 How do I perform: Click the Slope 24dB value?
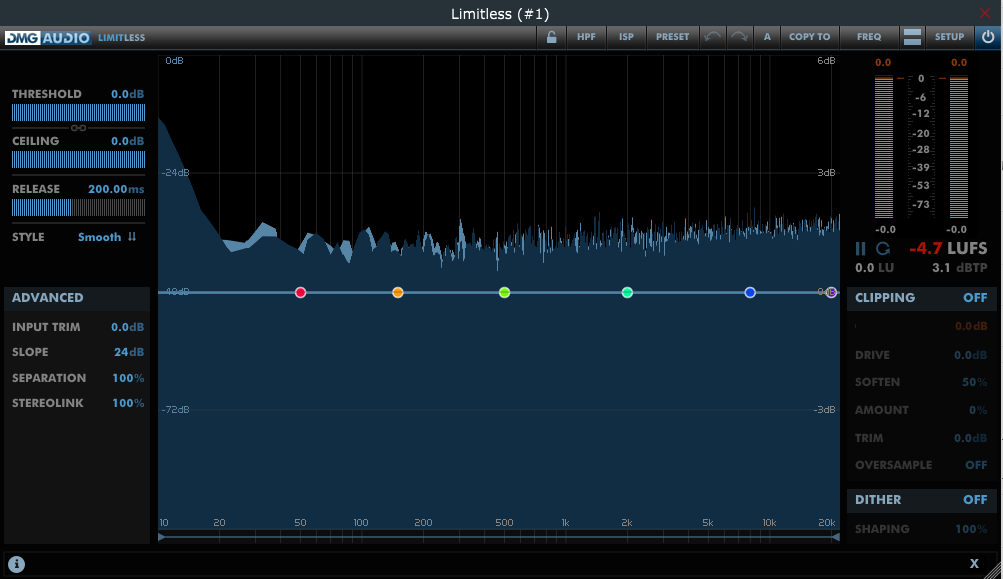point(129,352)
